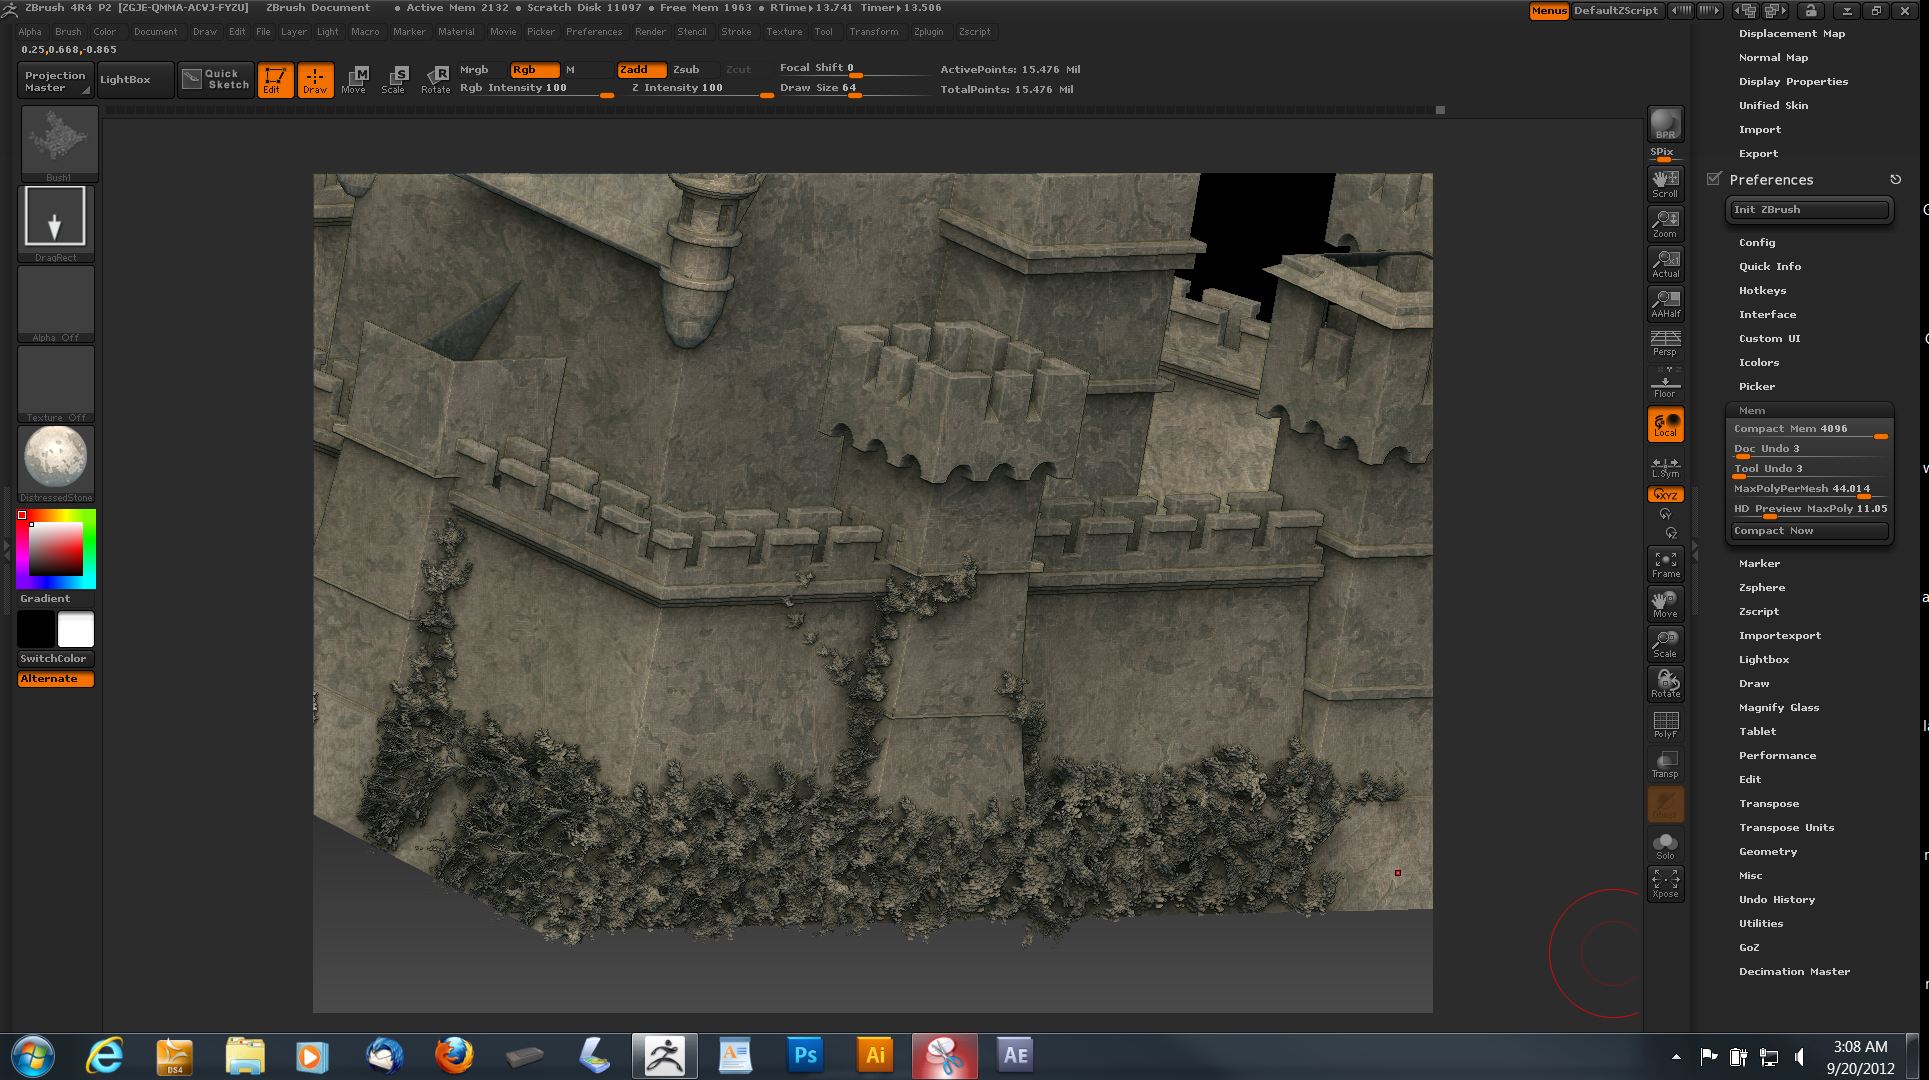Click the Zoom document icon

tap(1665, 223)
